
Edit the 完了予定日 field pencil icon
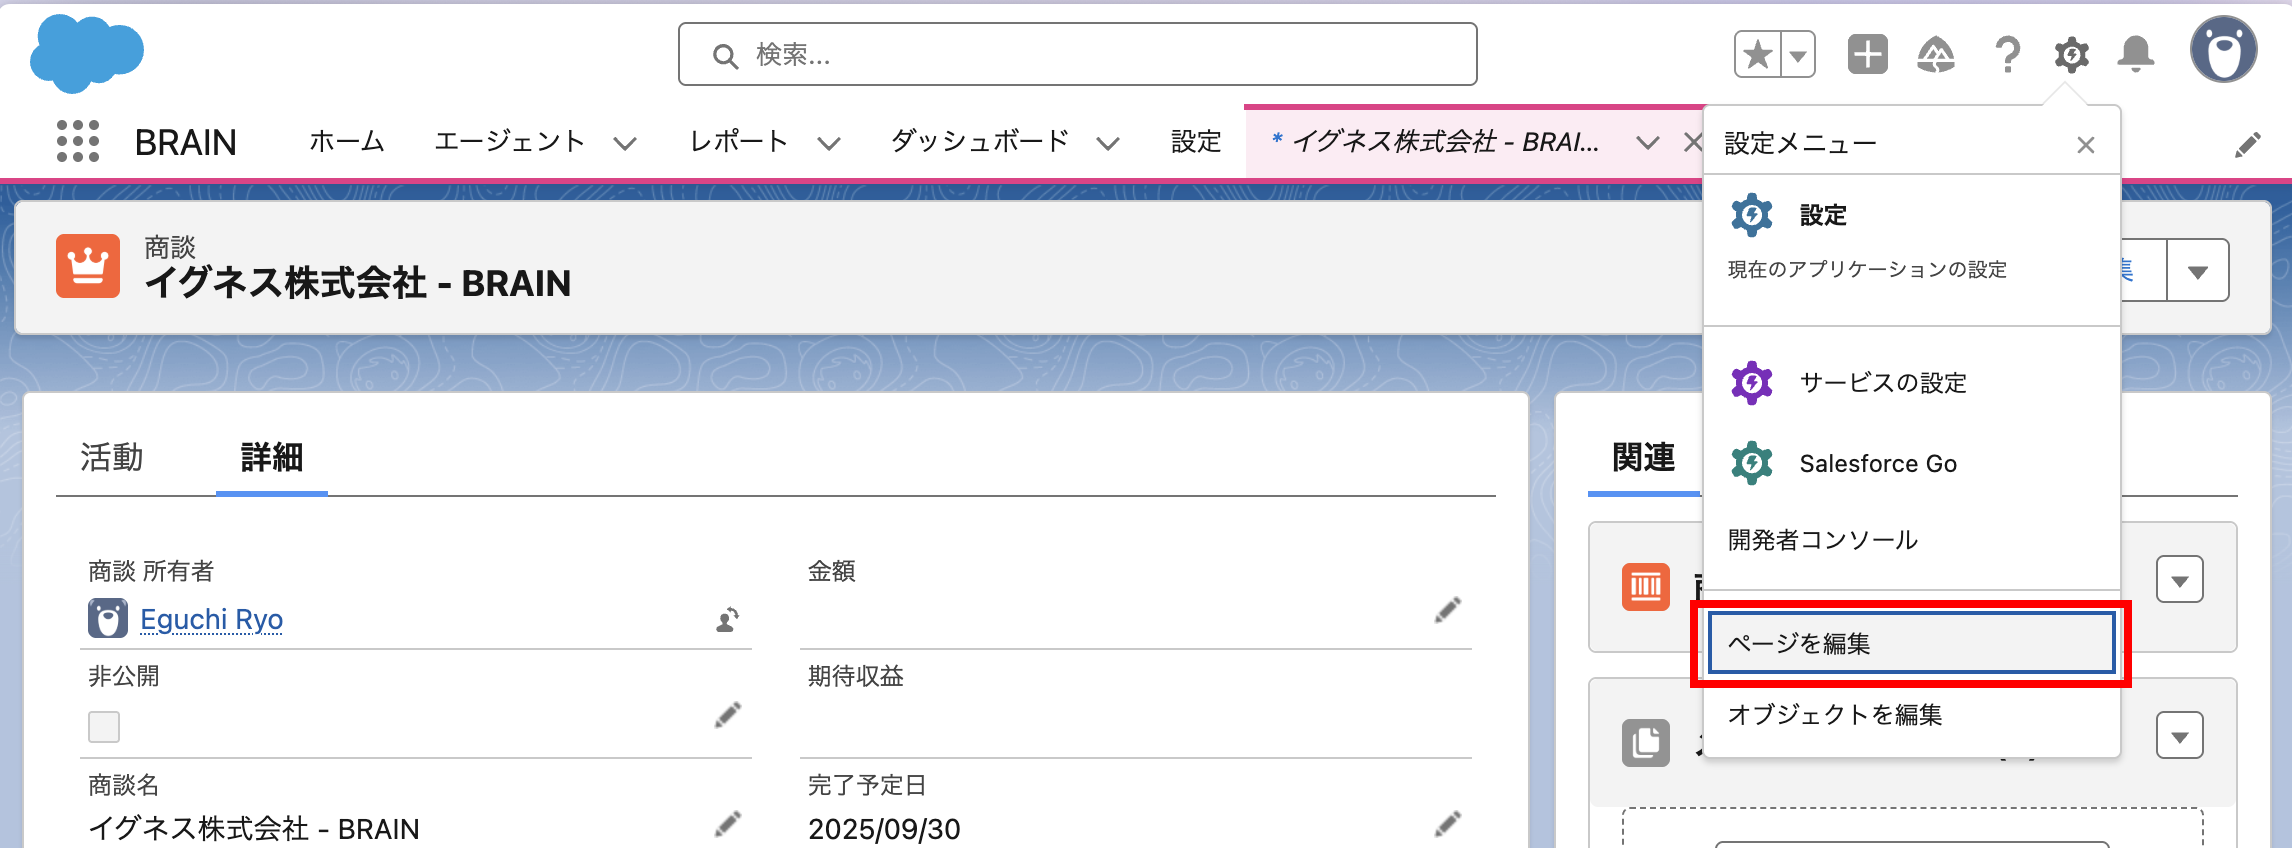tap(1447, 824)
